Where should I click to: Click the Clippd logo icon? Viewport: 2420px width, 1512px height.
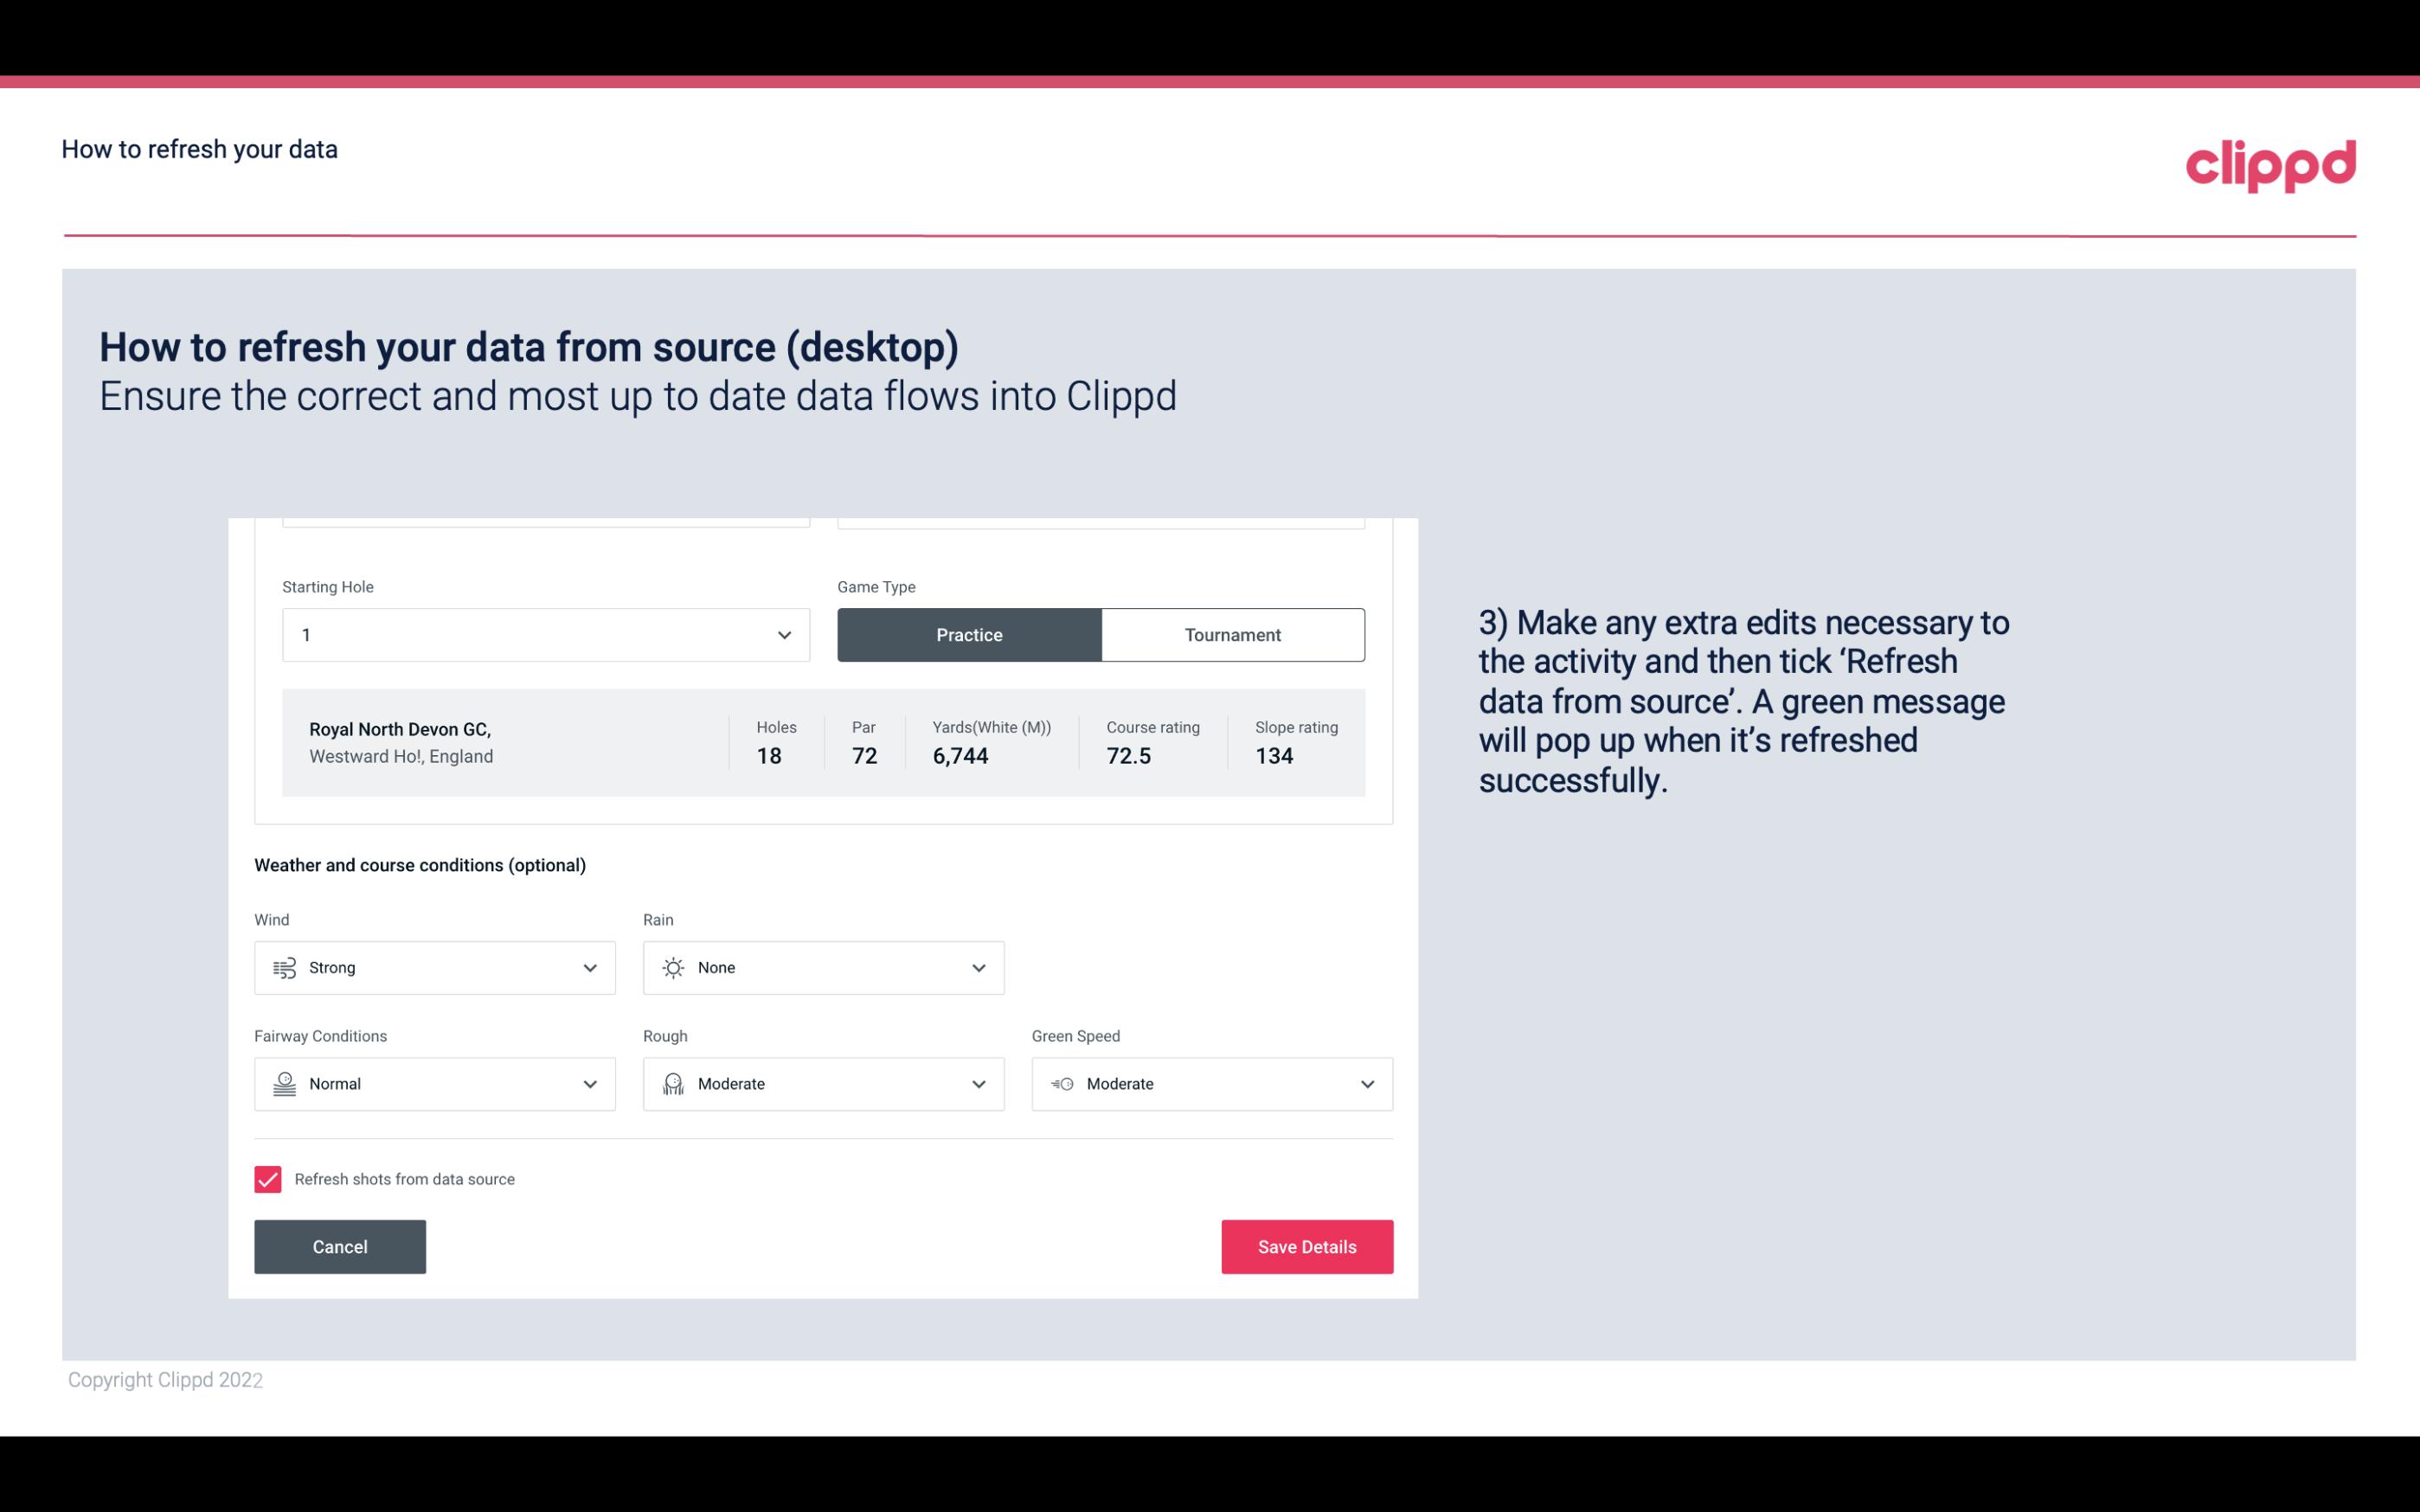(x=2272, y=162)
